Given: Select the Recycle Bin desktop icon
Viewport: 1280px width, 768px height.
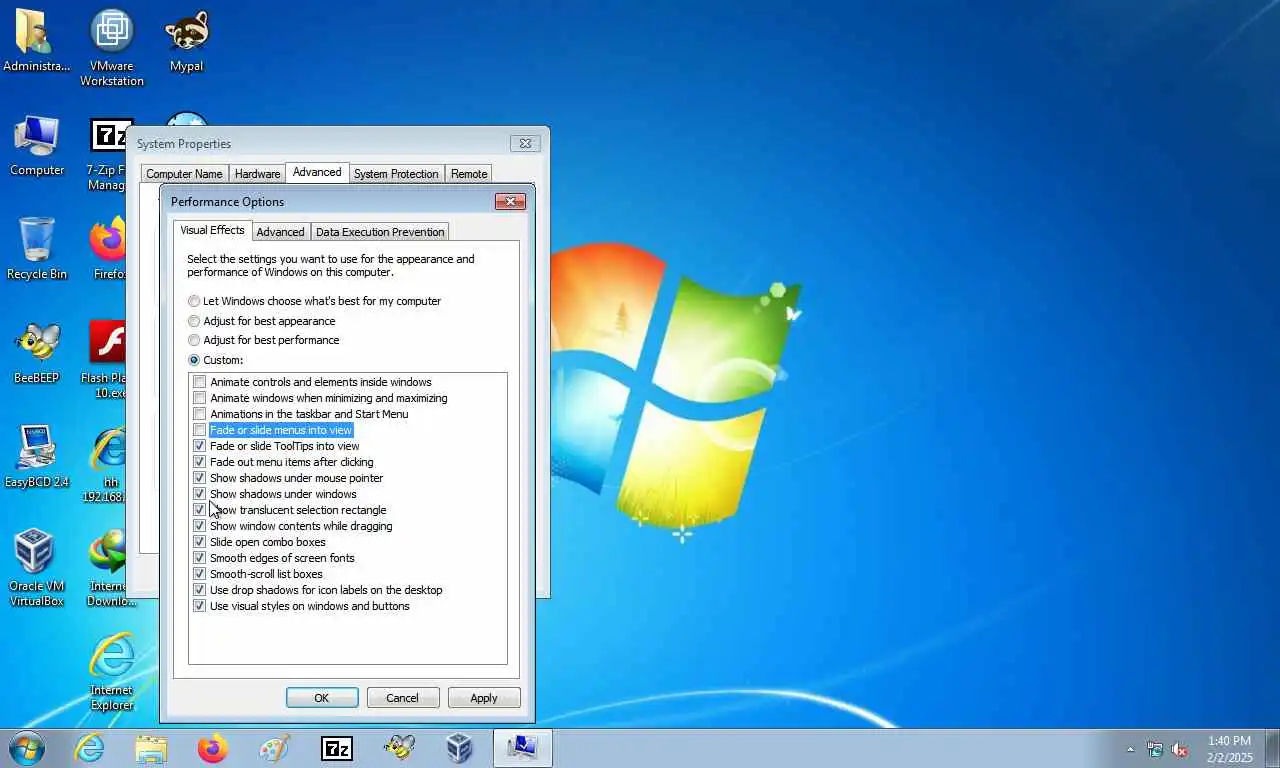Looking at the screenshot, I should 37,248.
